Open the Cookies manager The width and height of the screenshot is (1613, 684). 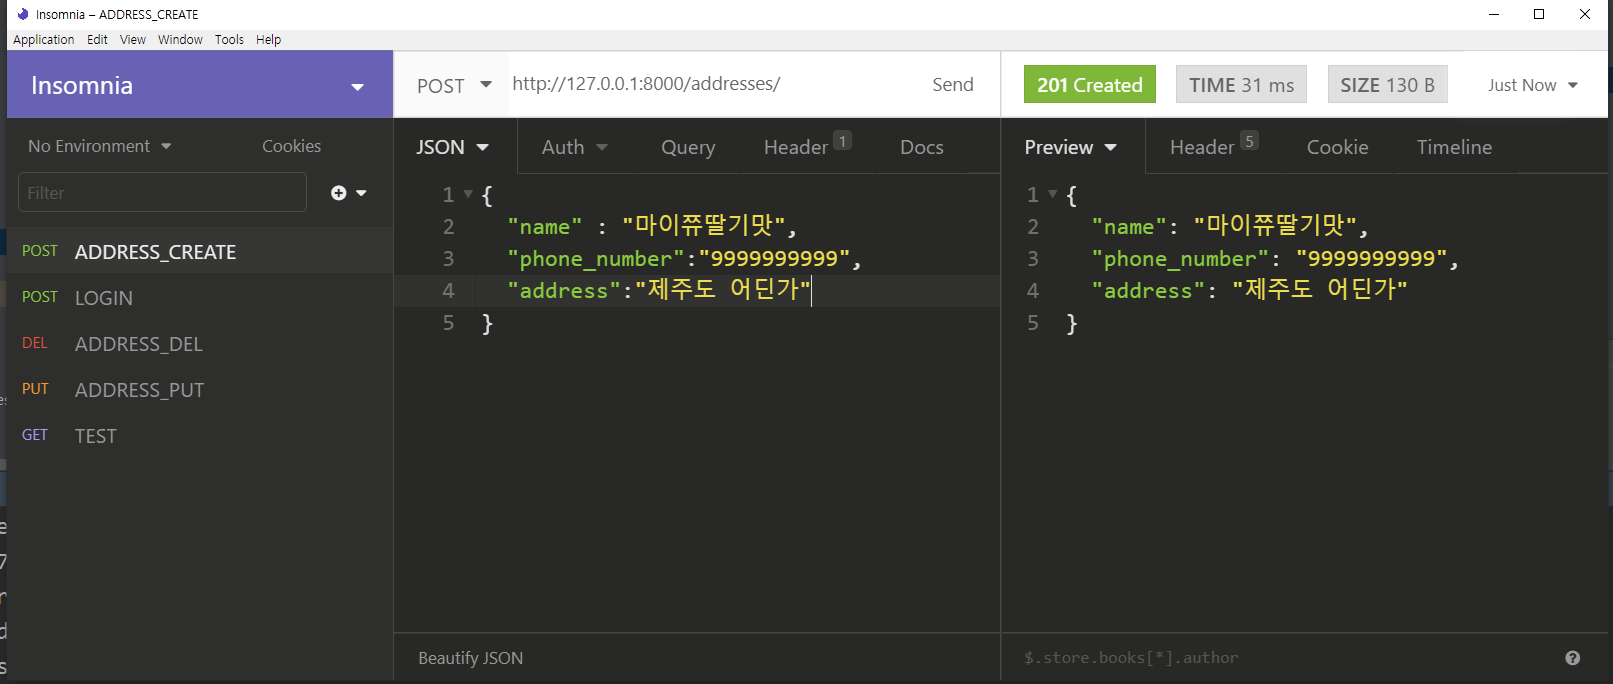[x=291, y=146]
